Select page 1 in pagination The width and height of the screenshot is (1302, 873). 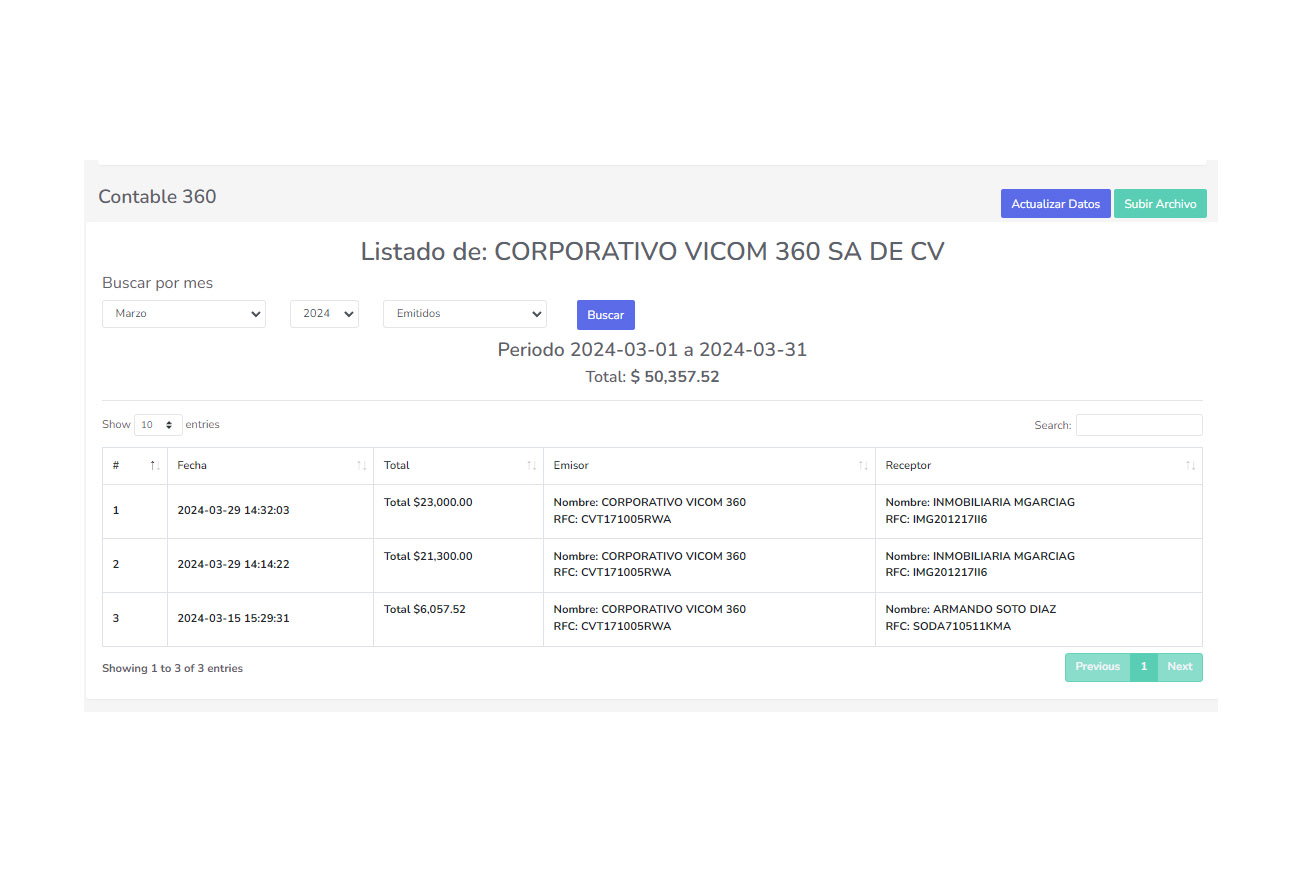point(1144,667)
